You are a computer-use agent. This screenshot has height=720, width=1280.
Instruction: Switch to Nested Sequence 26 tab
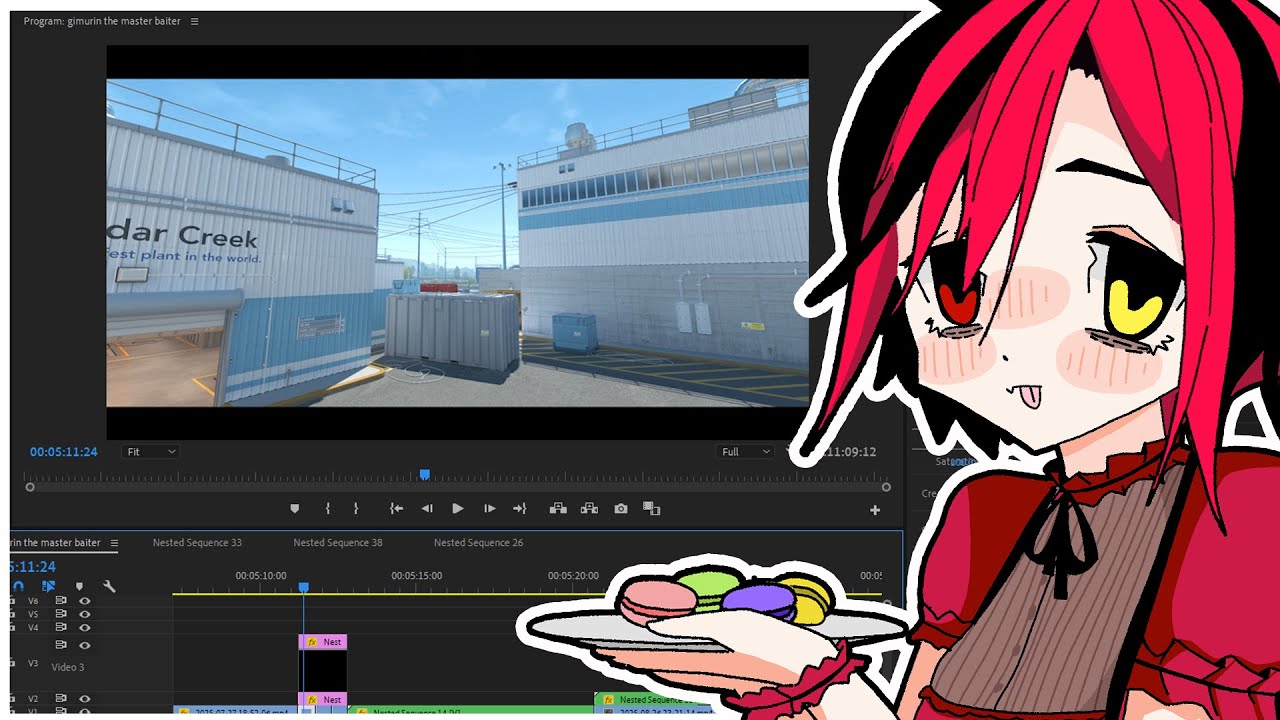click(478, 543)
